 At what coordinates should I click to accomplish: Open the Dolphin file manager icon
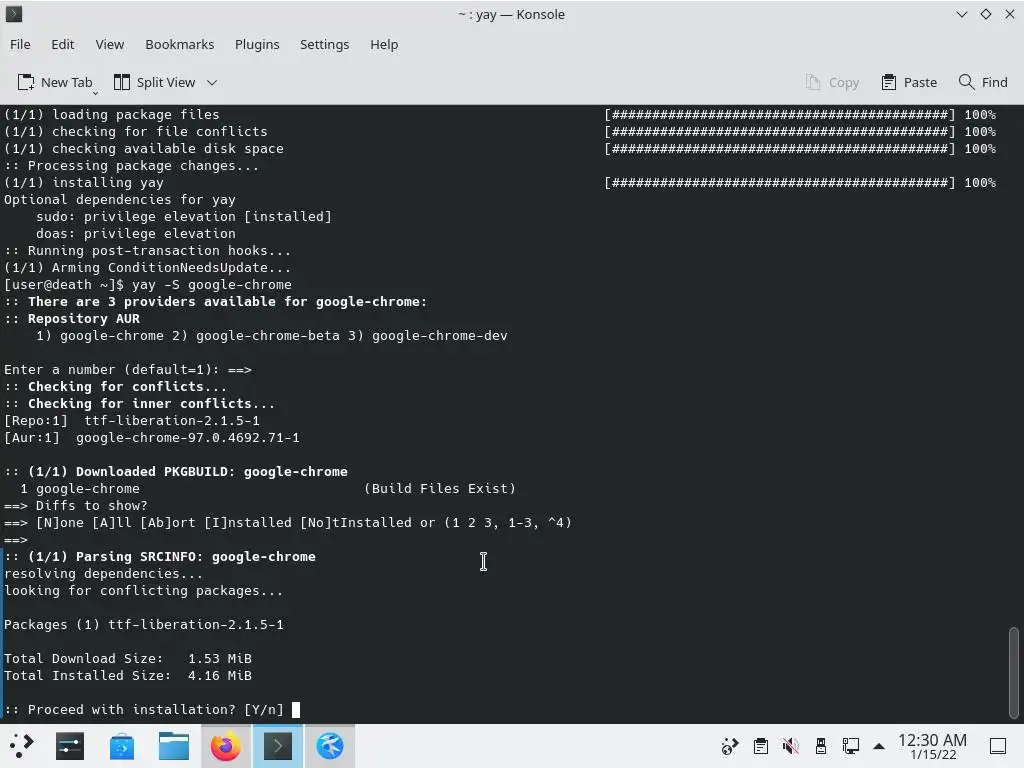(x=174, y=746)
